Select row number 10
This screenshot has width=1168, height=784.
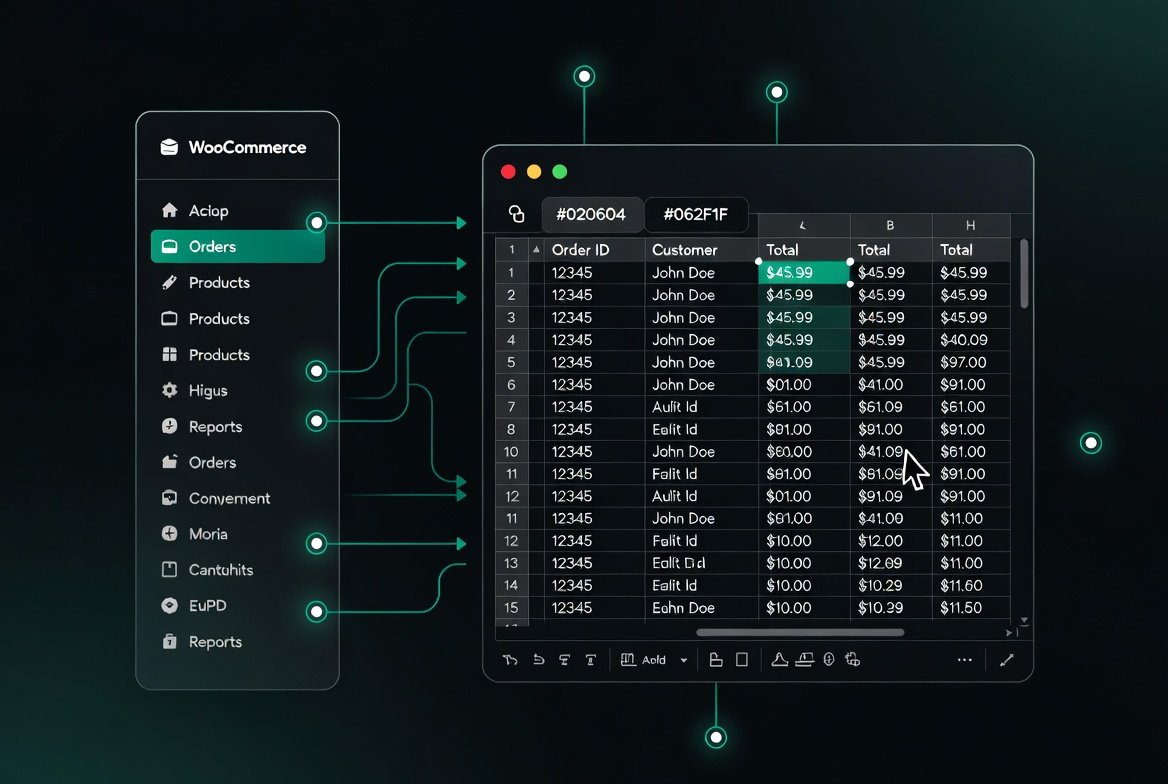point(512,452)
